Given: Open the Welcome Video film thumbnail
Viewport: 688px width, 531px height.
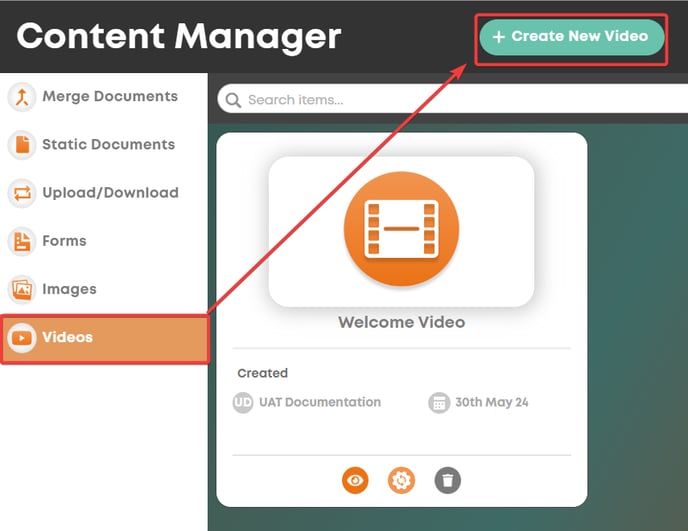Looking at the screenshot, I should click(x=401, y=232).
